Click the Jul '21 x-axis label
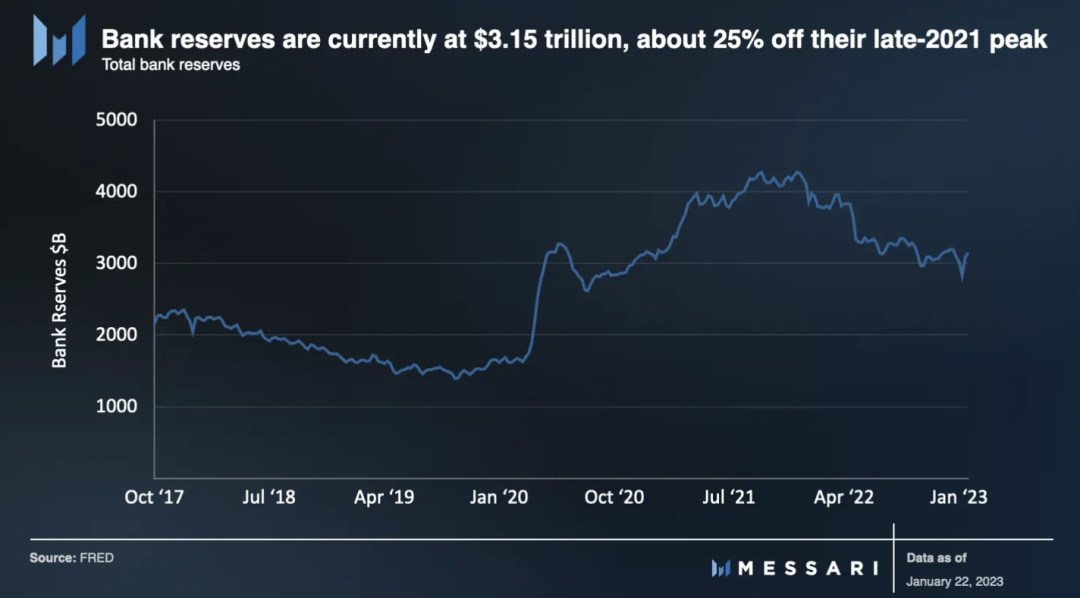This screenshot has height=598, width=1080. pos(729,497)
